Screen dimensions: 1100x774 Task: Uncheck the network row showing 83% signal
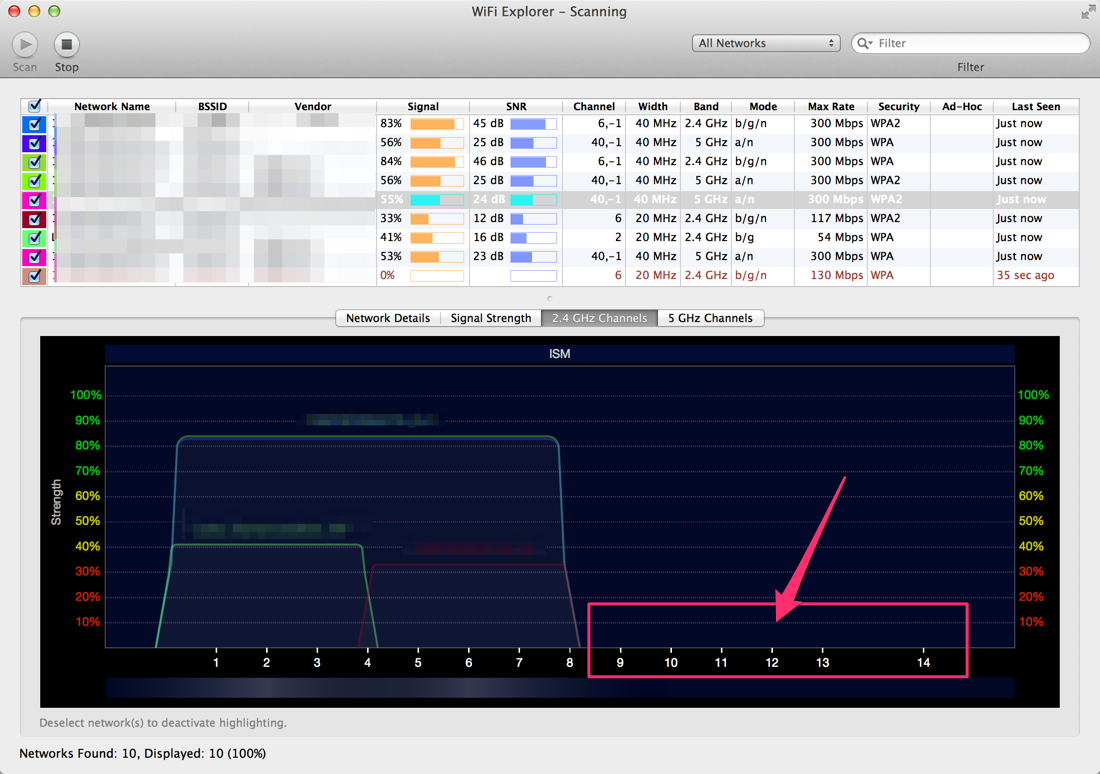pos(34,124)
